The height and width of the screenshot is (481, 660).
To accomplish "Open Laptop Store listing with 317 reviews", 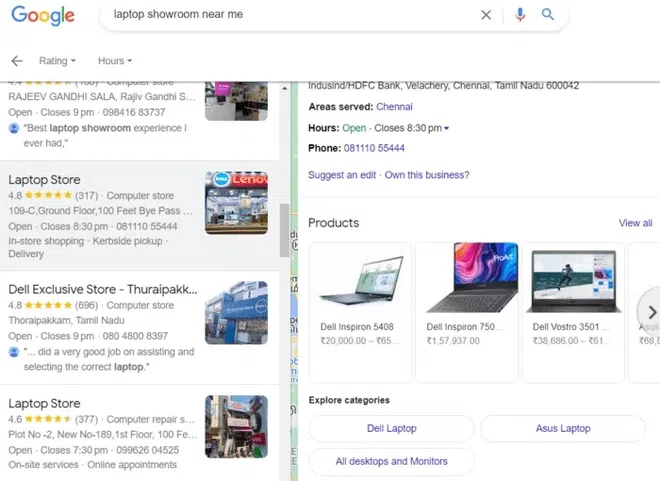I will [139, 216].
